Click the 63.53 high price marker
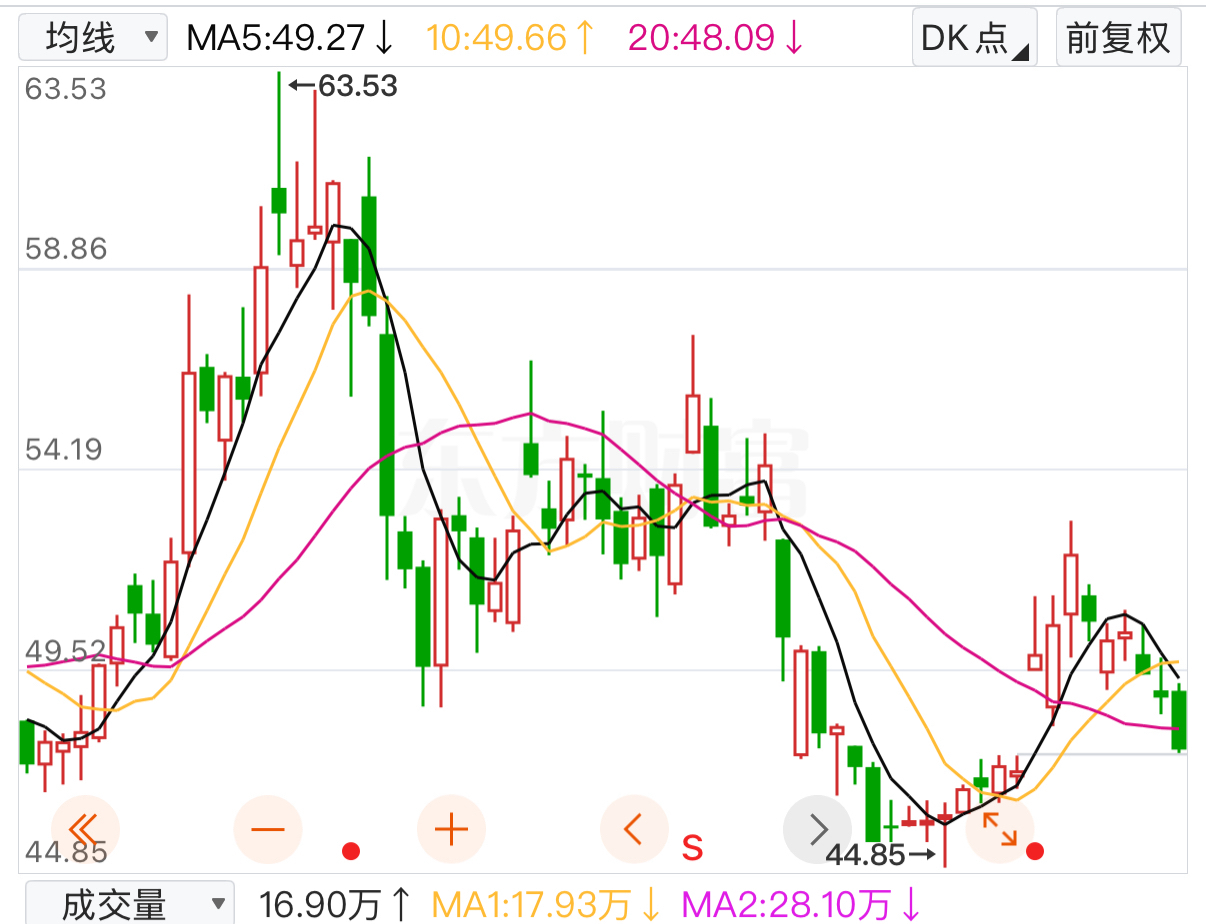The width and height of the screenshot is (1206, 924). coord(343,87)
